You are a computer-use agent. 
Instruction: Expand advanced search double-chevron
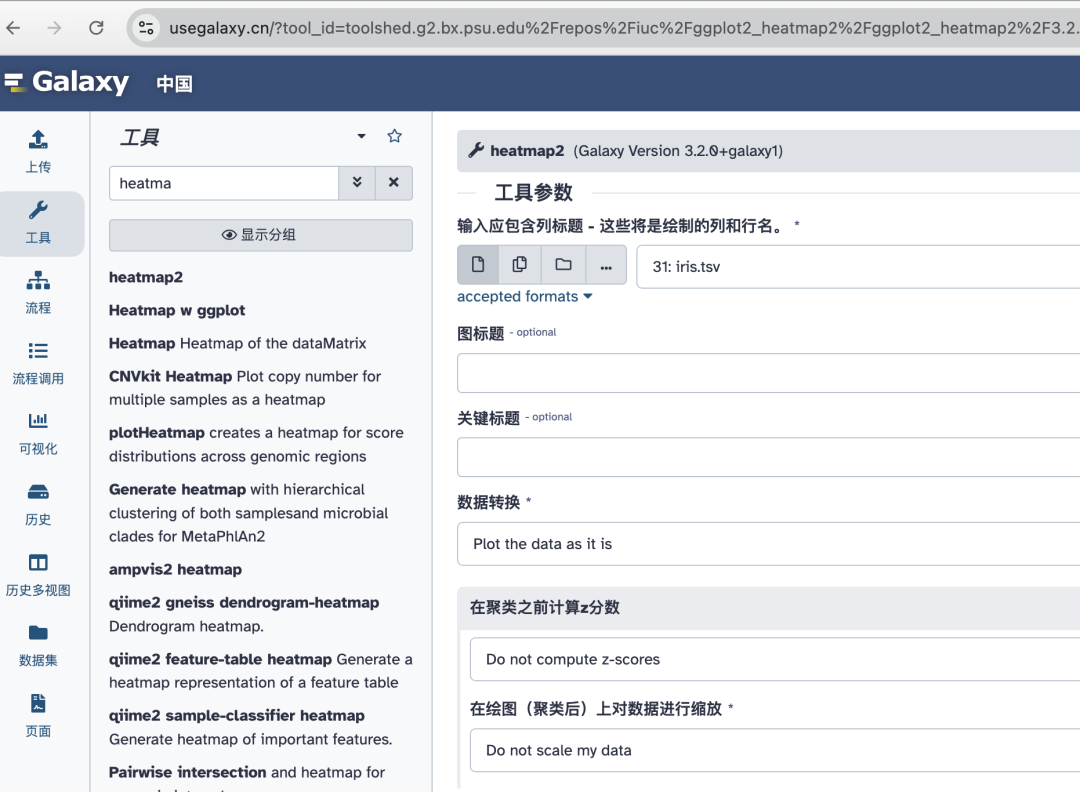tap(357, 183)
